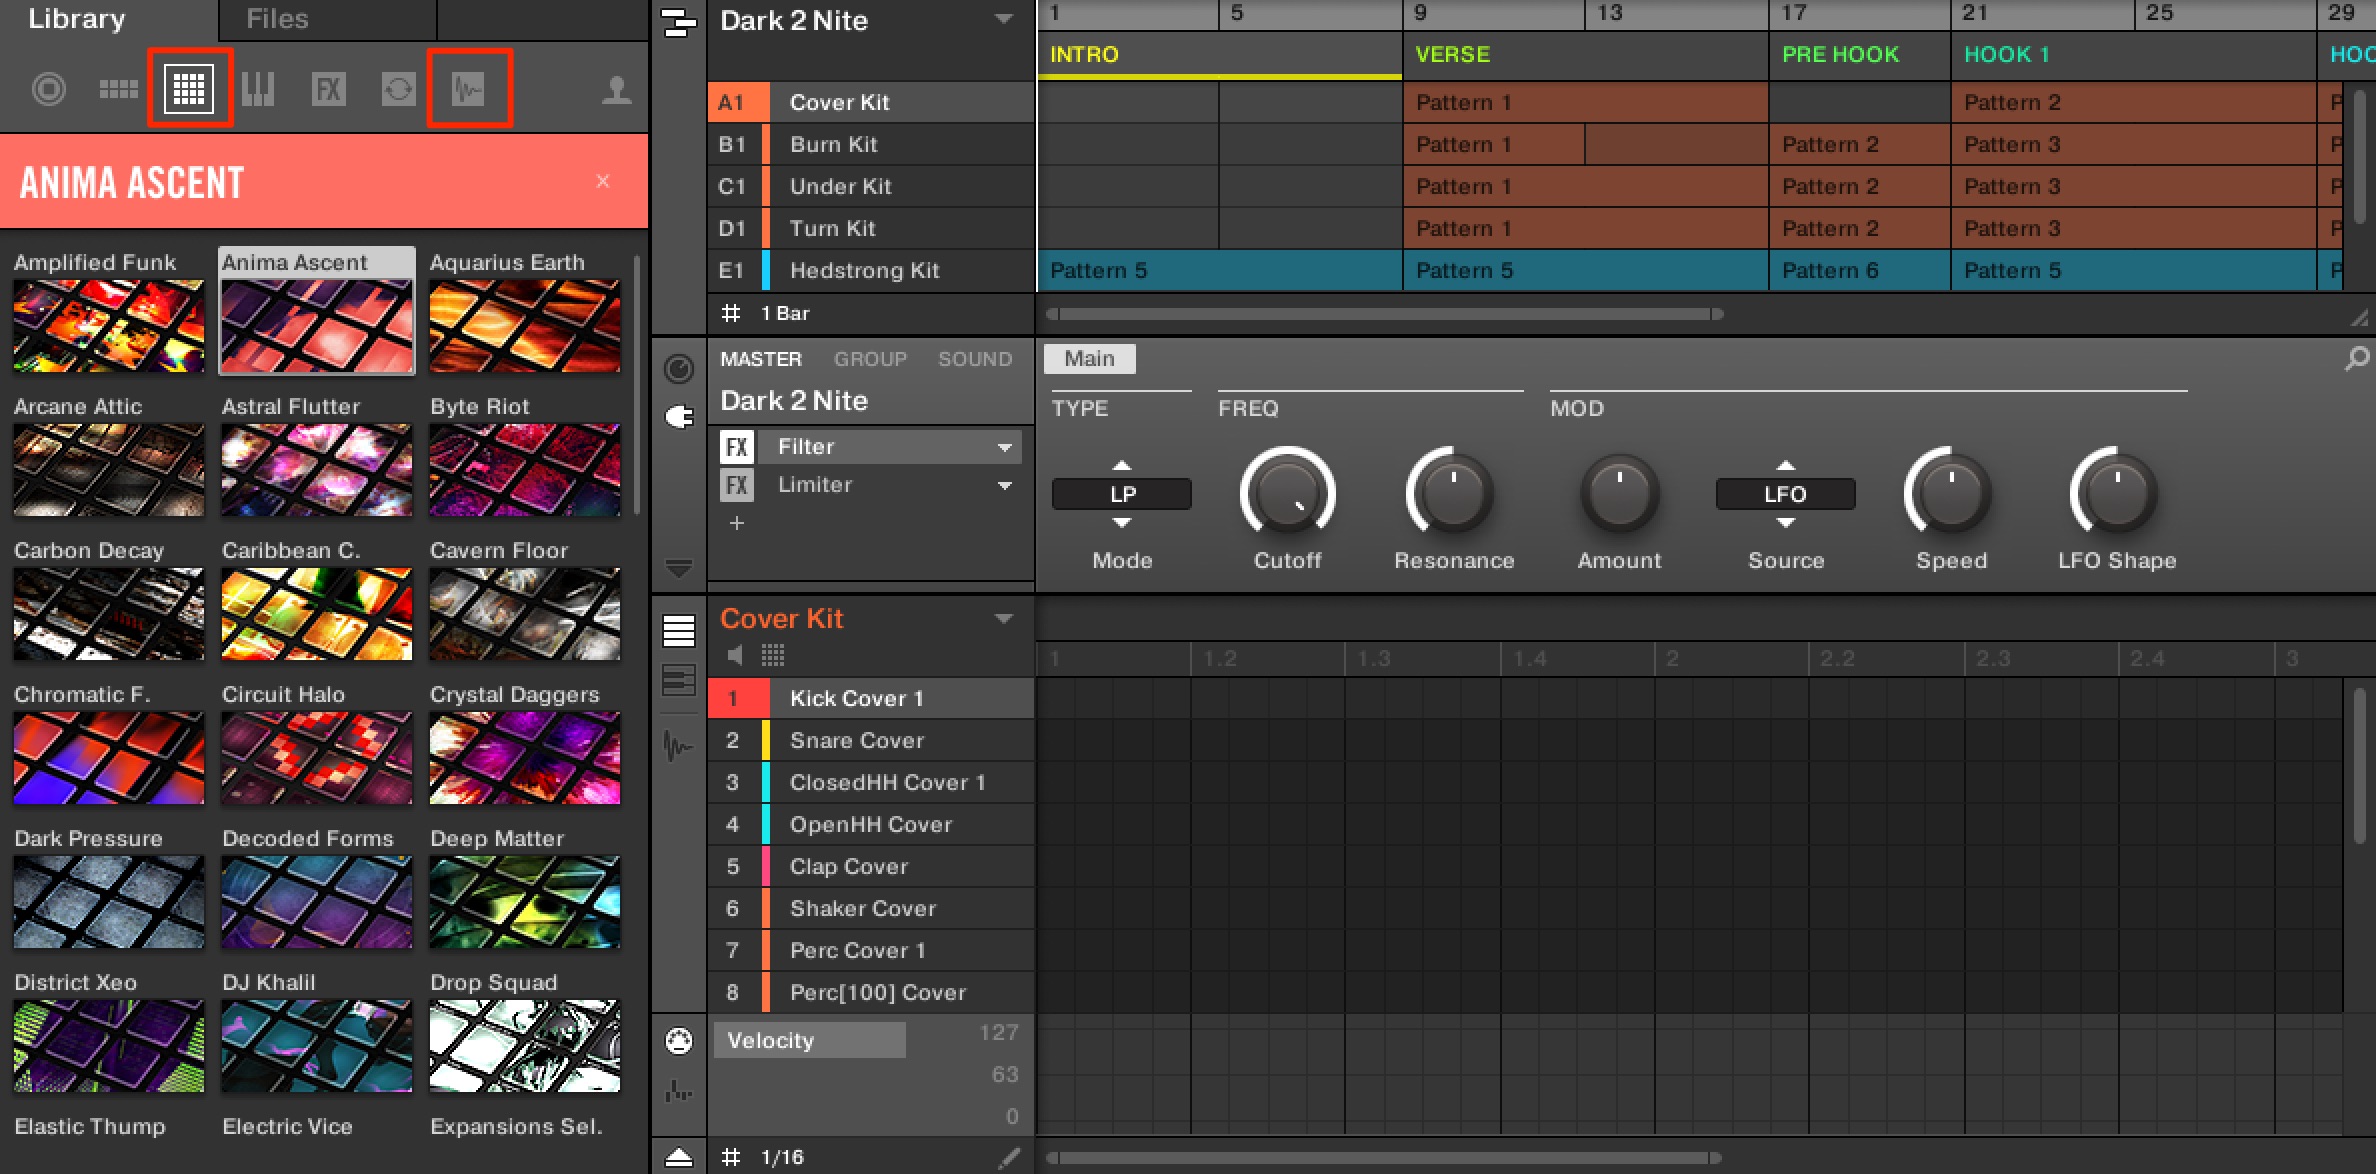Open the Filter plug-in dropdown arrow

[x=1005, y=447]
